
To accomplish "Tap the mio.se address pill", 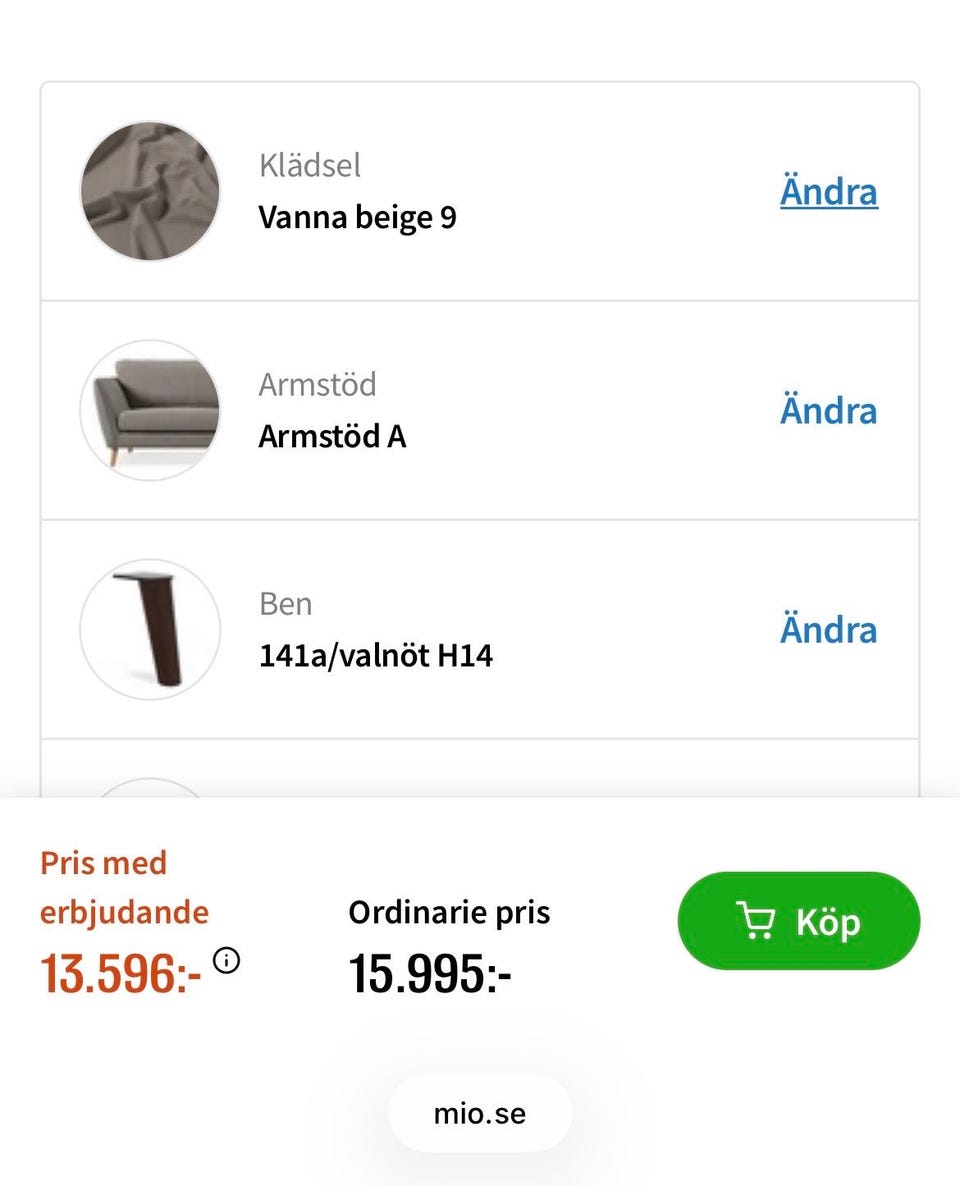I will pos(480,1113).
